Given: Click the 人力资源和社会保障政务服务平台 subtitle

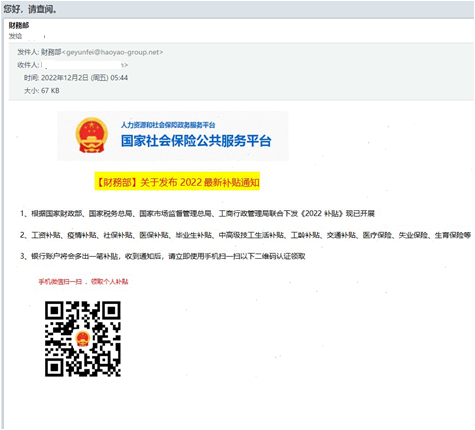Looking at the screenshot, I should tap(168, 125).
